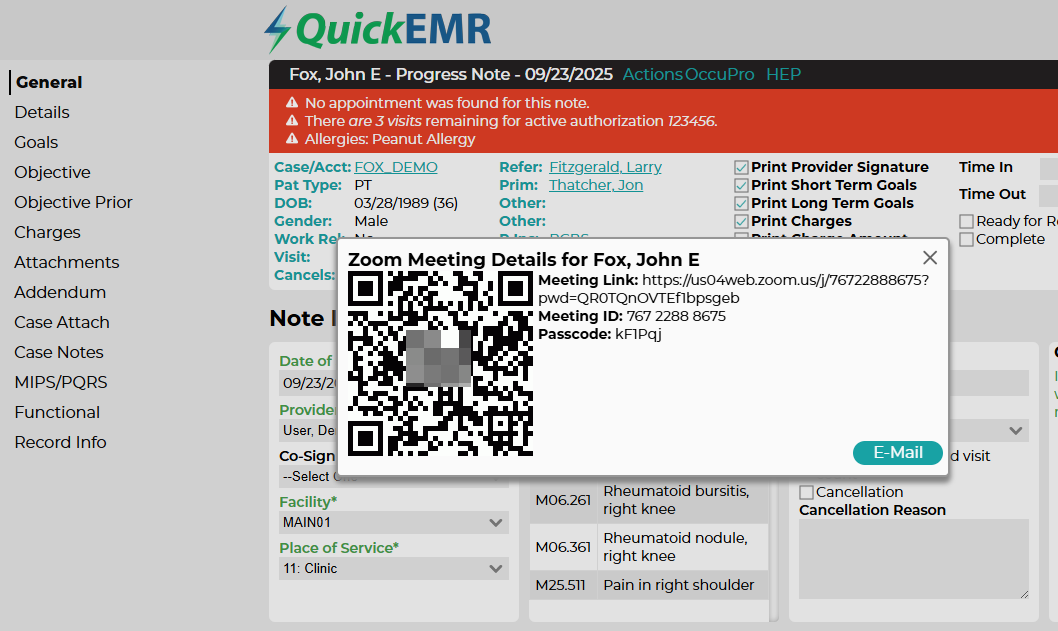Viewport: 1058px width, 631px height.
Task: Click the Date of note field
Action: (x=308, y=383)
